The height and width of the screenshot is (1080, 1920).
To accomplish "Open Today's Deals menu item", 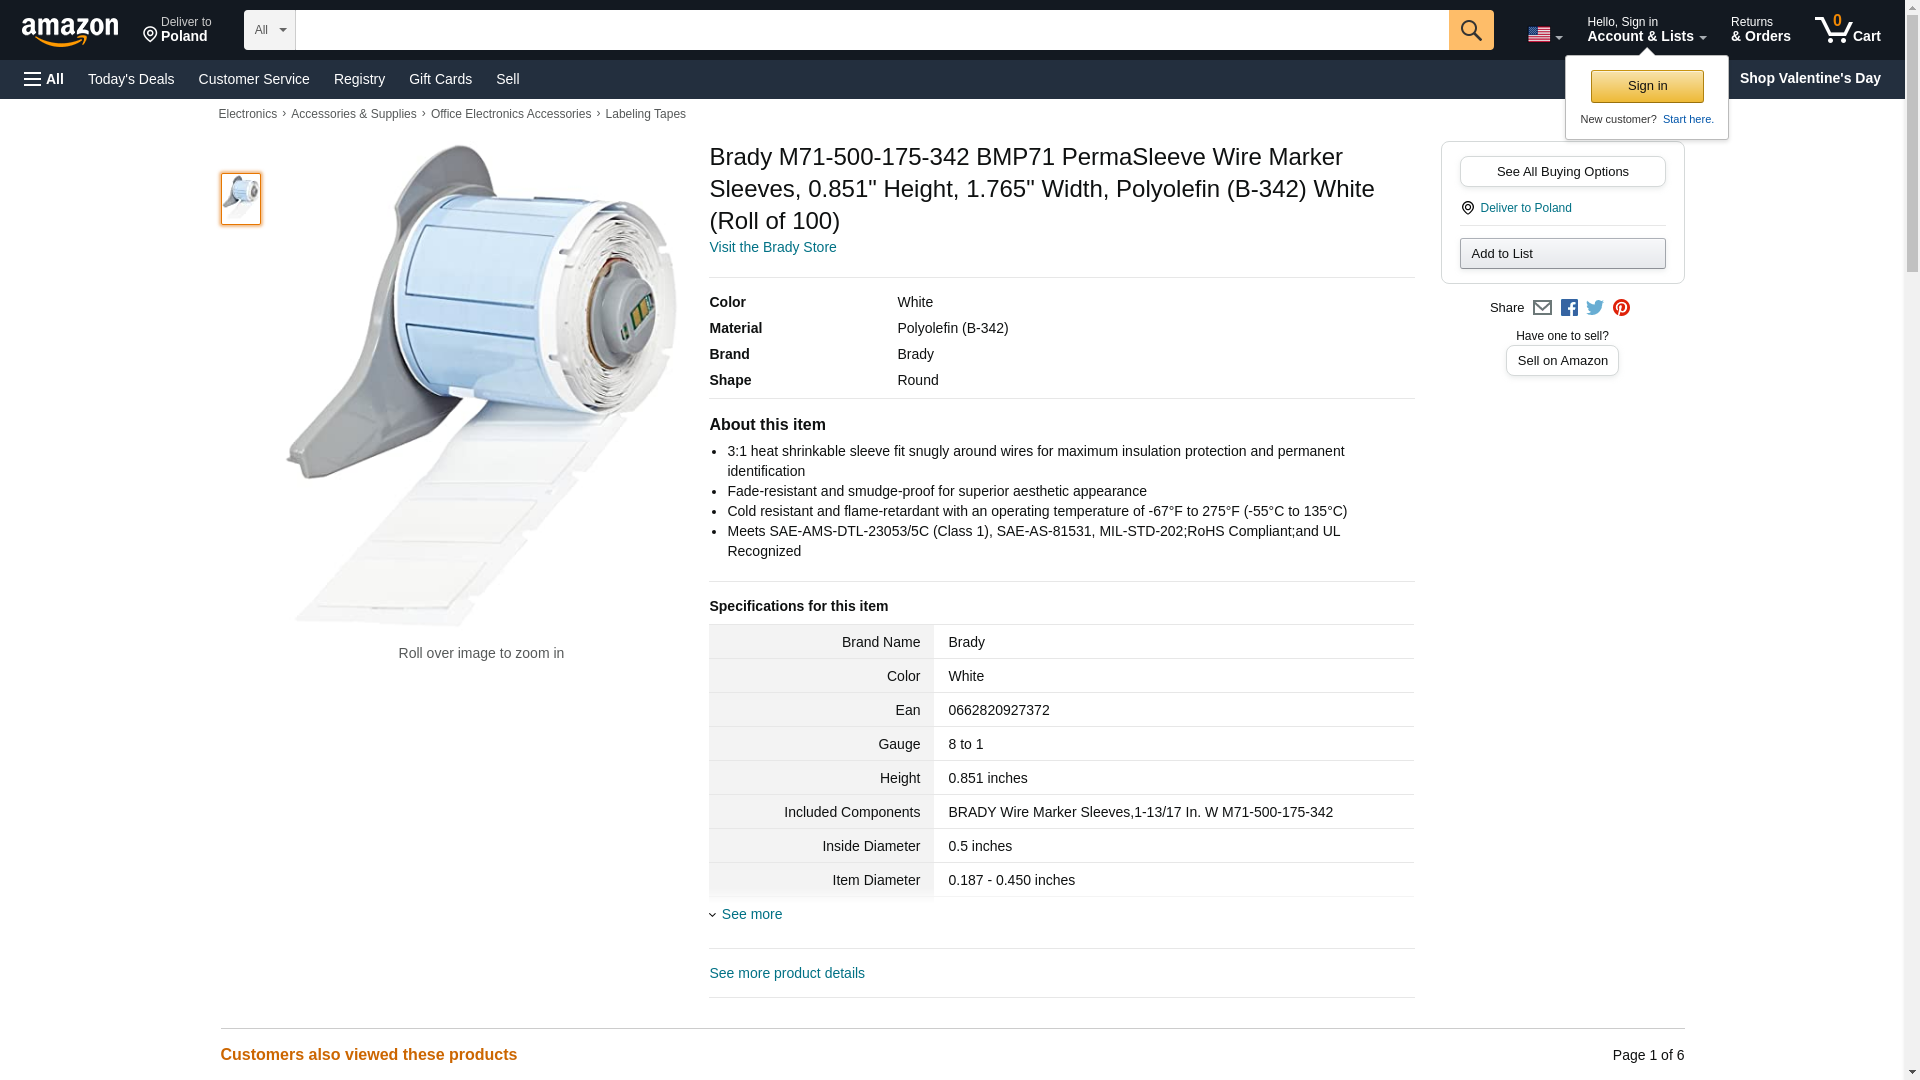I will click(131, 79).
